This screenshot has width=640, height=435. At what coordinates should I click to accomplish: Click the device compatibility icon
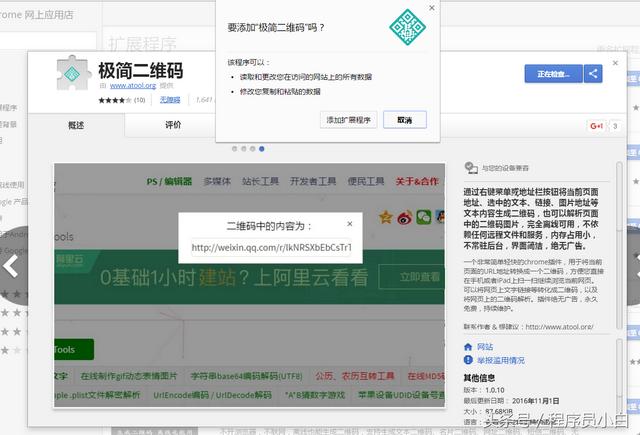pyautogui.click(x=471, y=168)
